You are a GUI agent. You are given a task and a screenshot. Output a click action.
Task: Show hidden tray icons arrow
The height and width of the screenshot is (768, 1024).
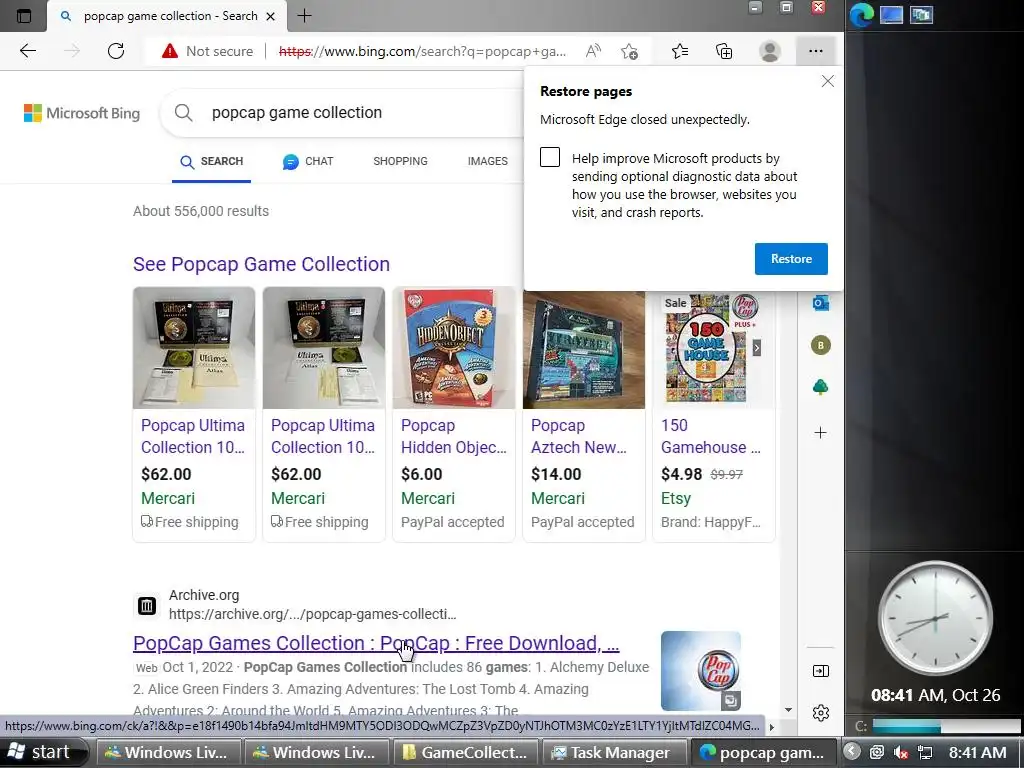point(852,752)
